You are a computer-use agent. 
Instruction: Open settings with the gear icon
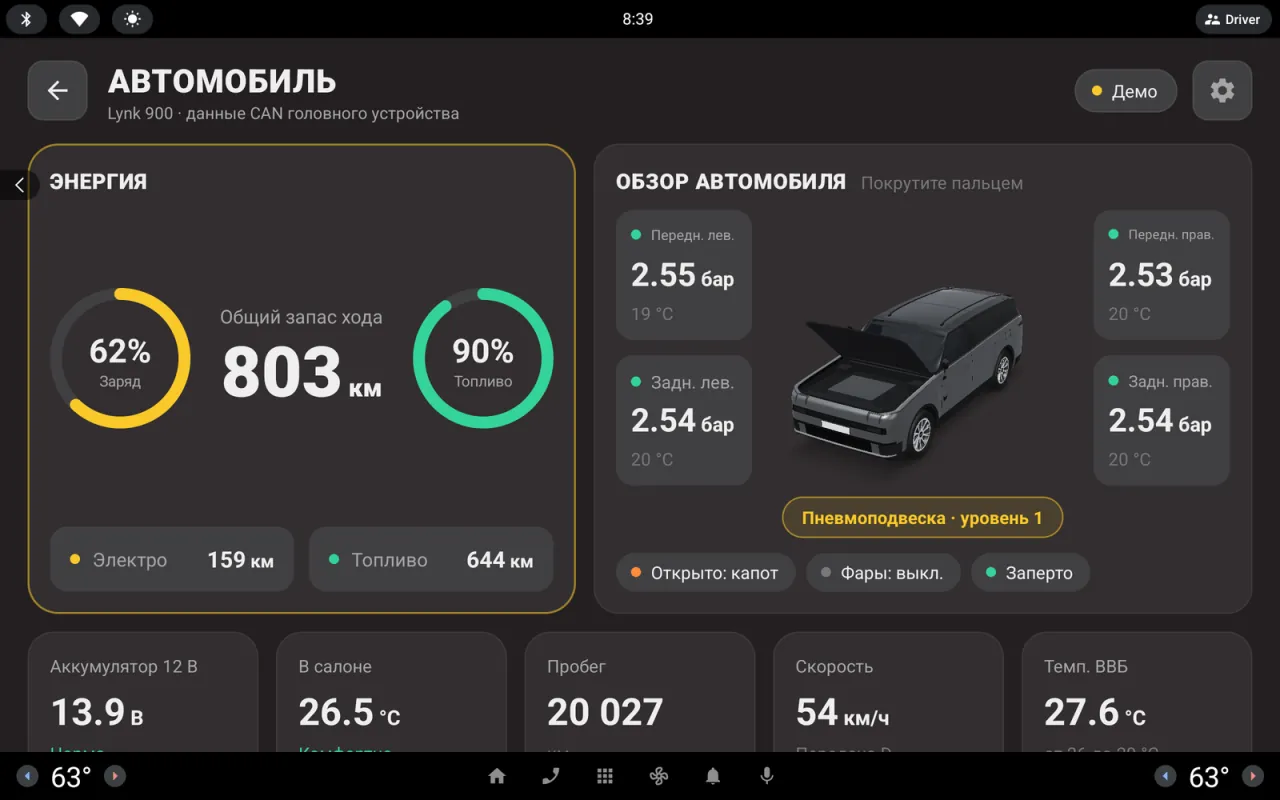1222,91
